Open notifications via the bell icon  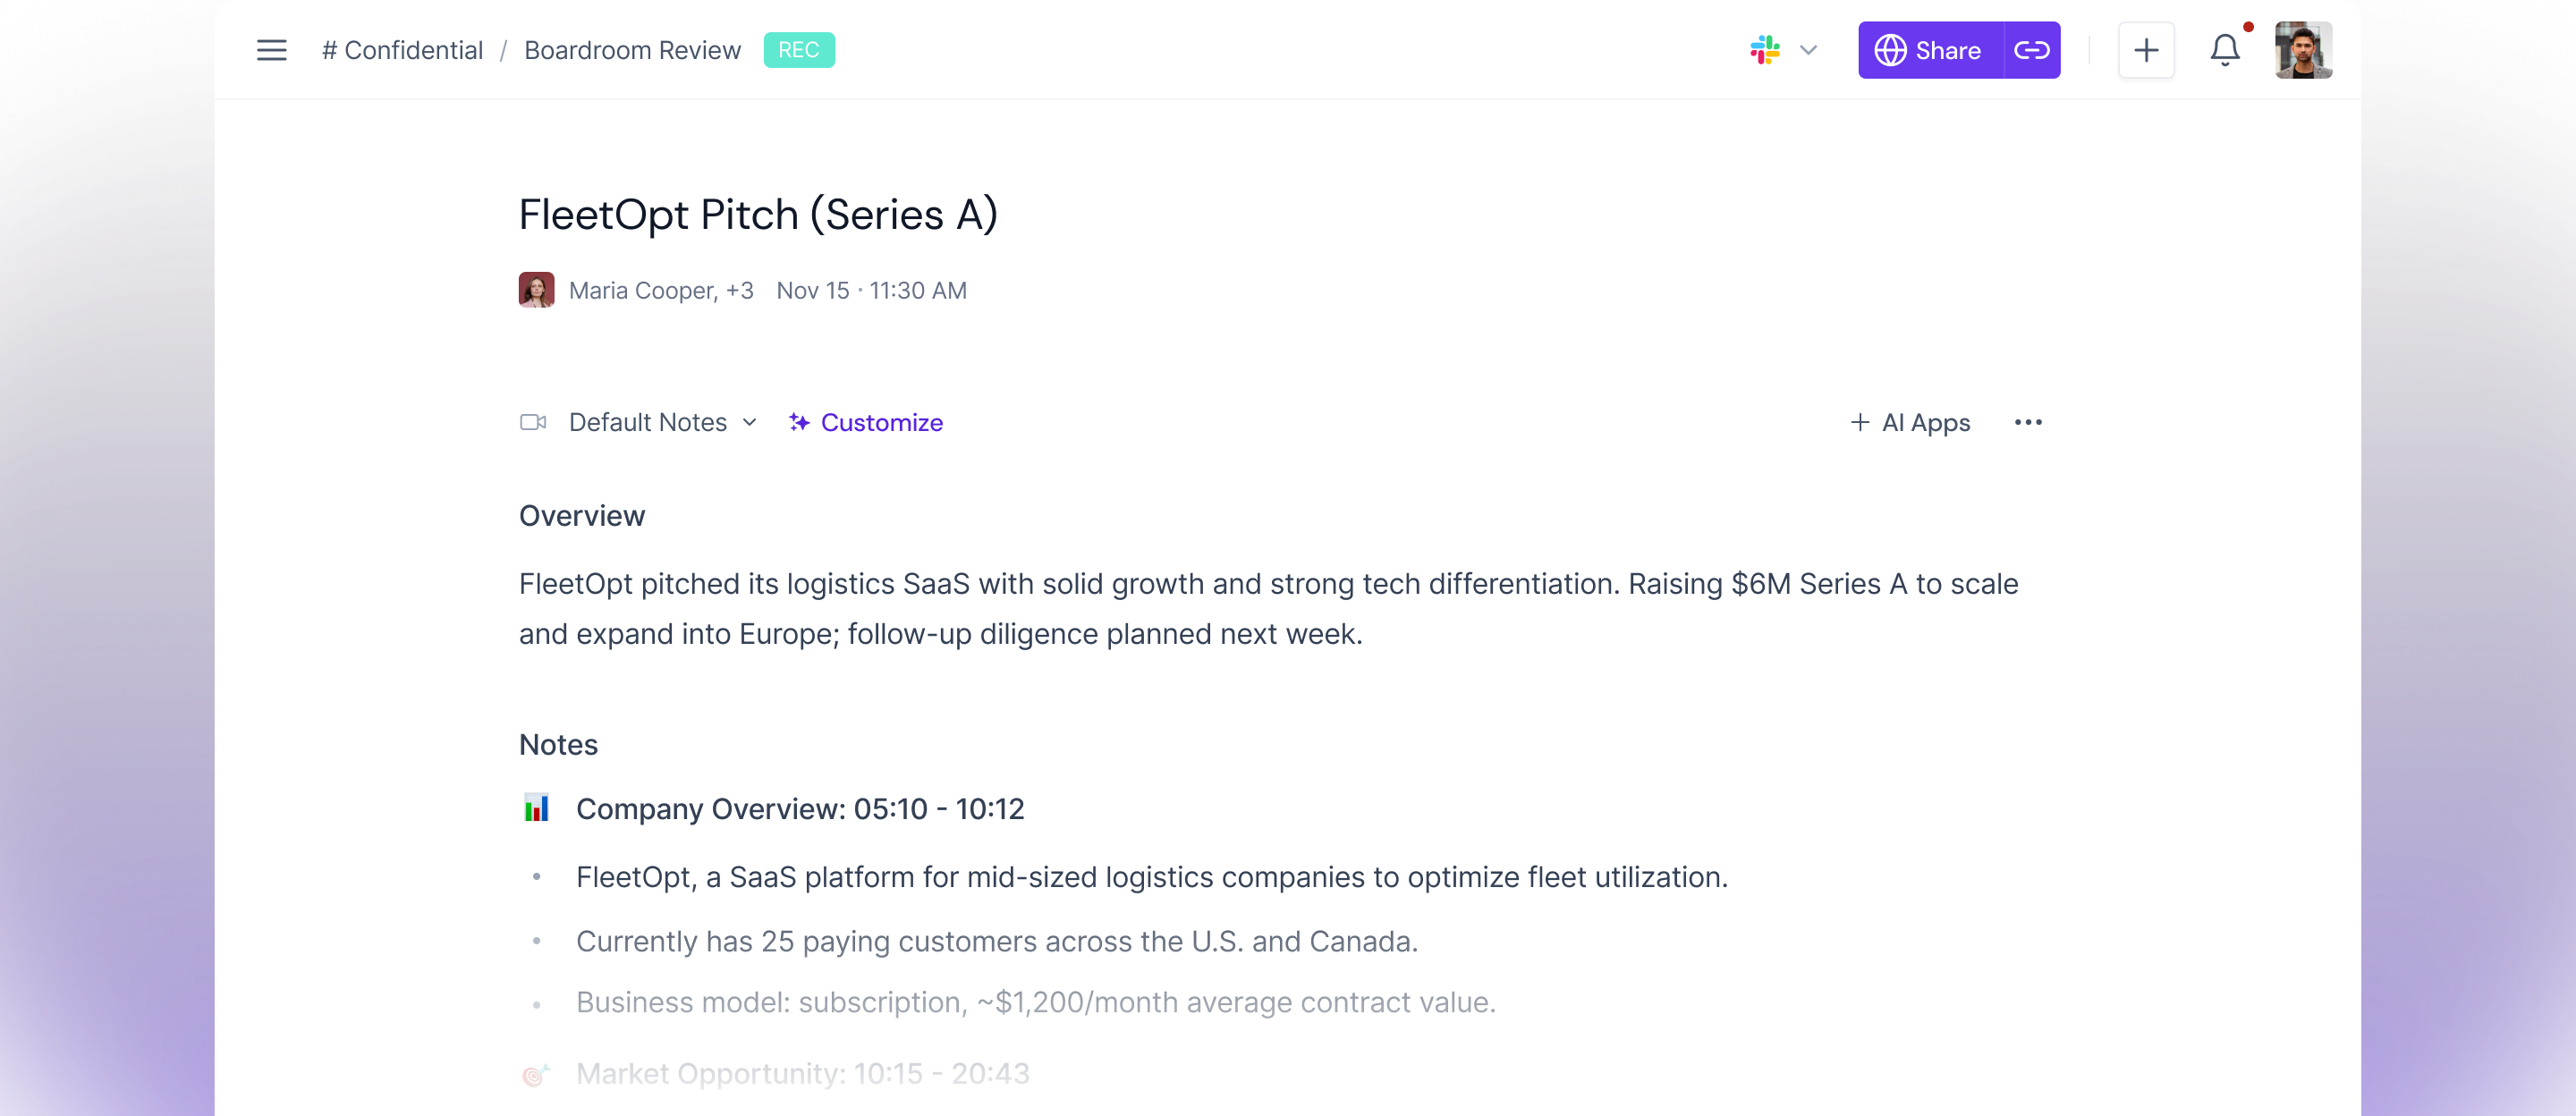click(2224, 50)
